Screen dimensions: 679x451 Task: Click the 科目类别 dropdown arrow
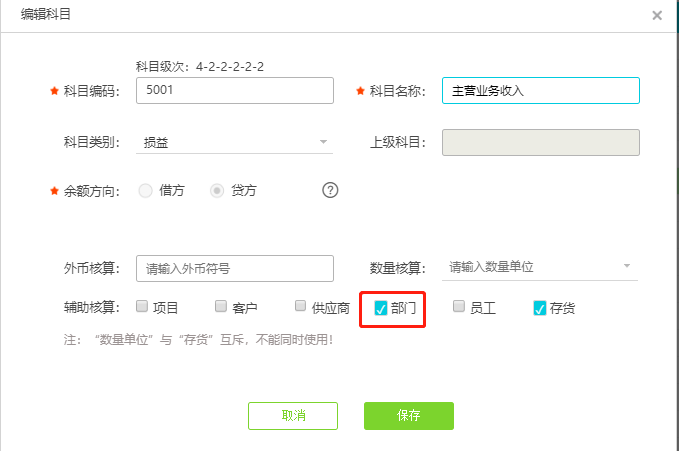(x=323, y=142)
